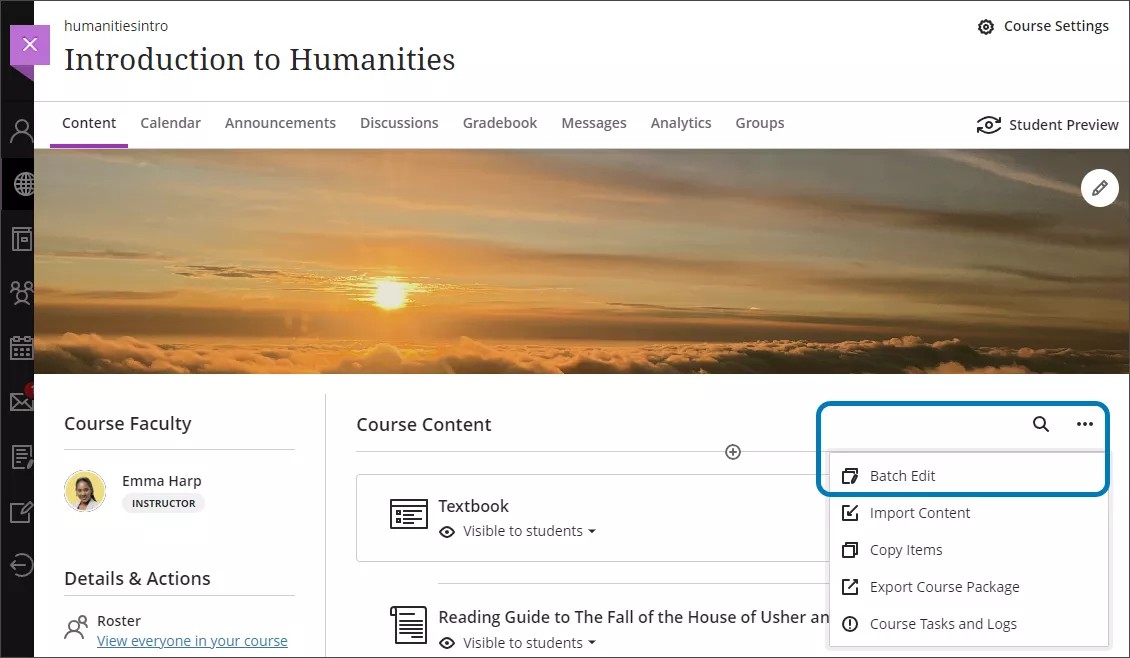Enter Student Preview mode

pos(1047,125)
